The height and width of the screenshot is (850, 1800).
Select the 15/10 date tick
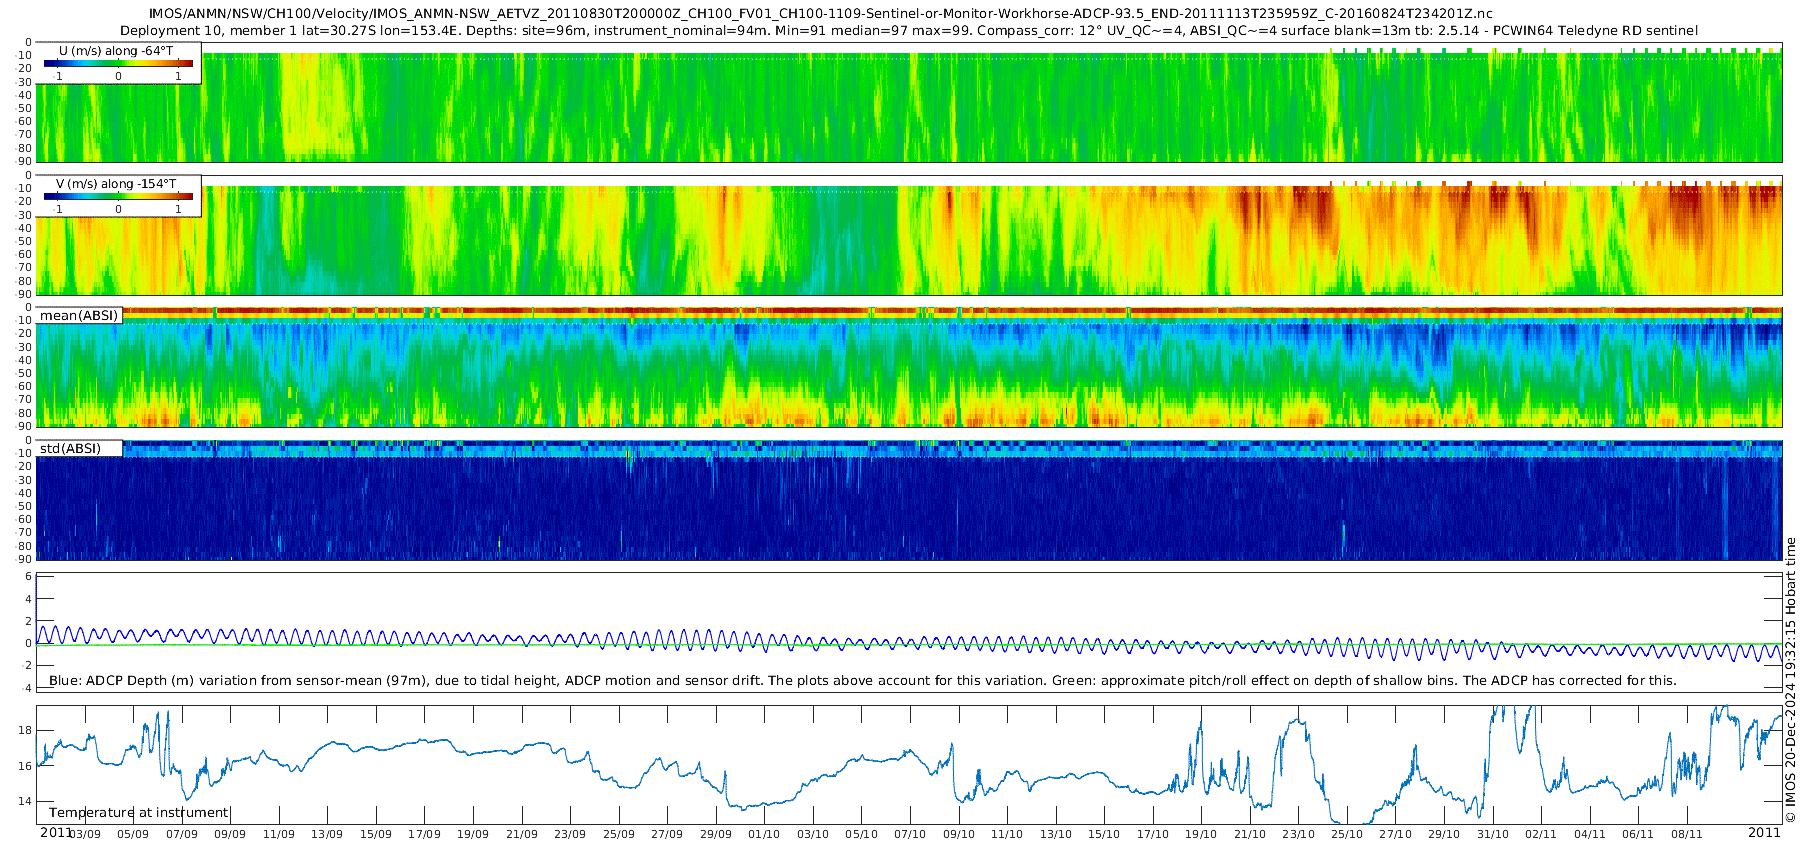[1104, 834]
